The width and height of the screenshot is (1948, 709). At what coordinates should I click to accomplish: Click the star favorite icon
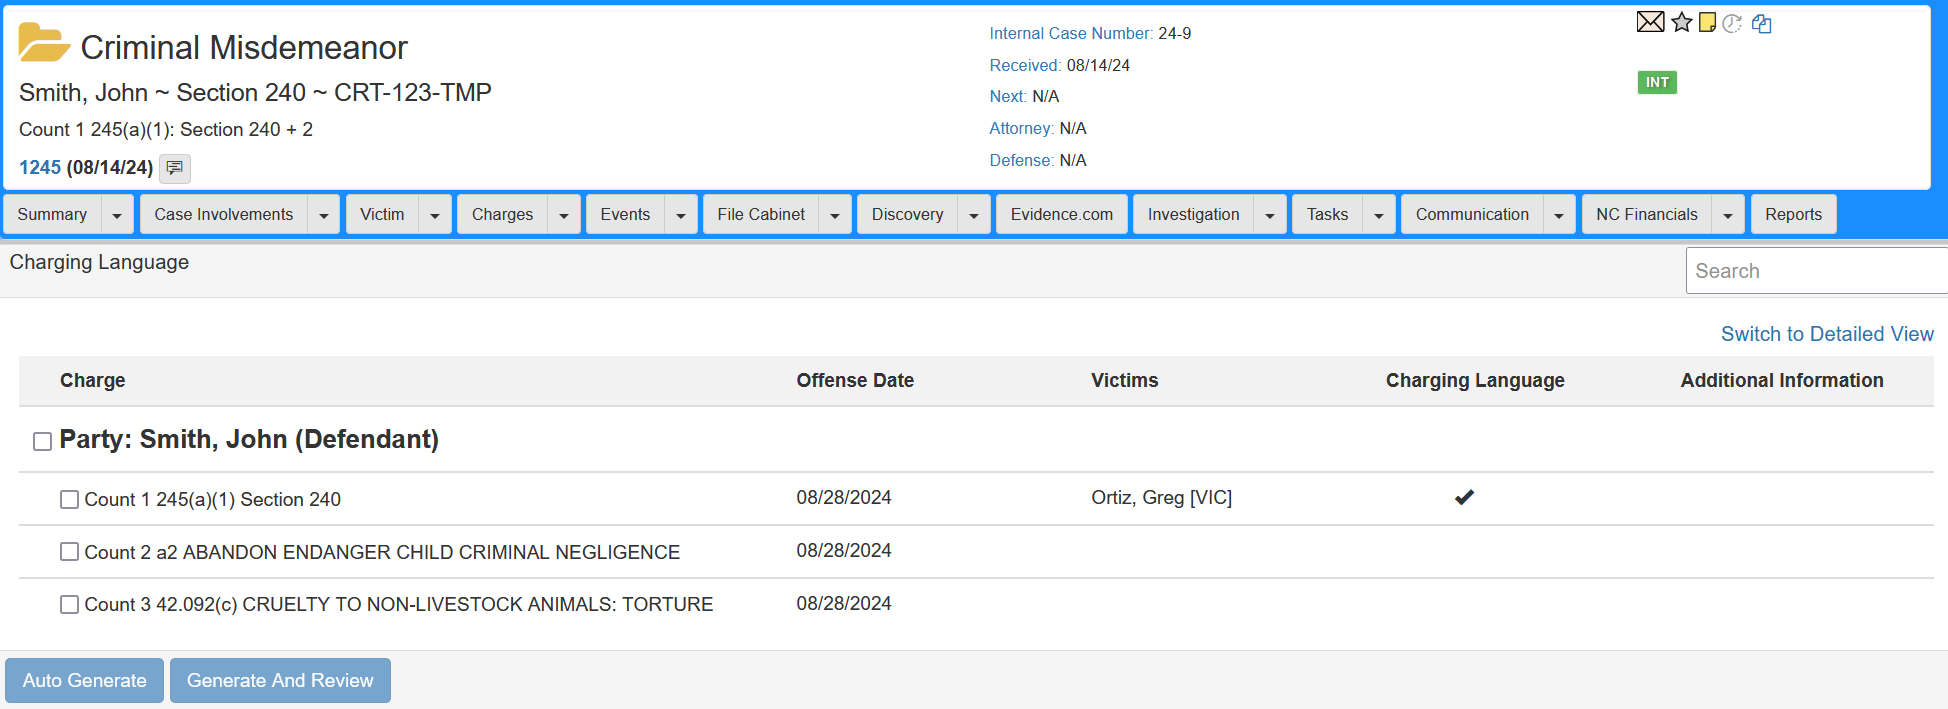click(1682, 22)
